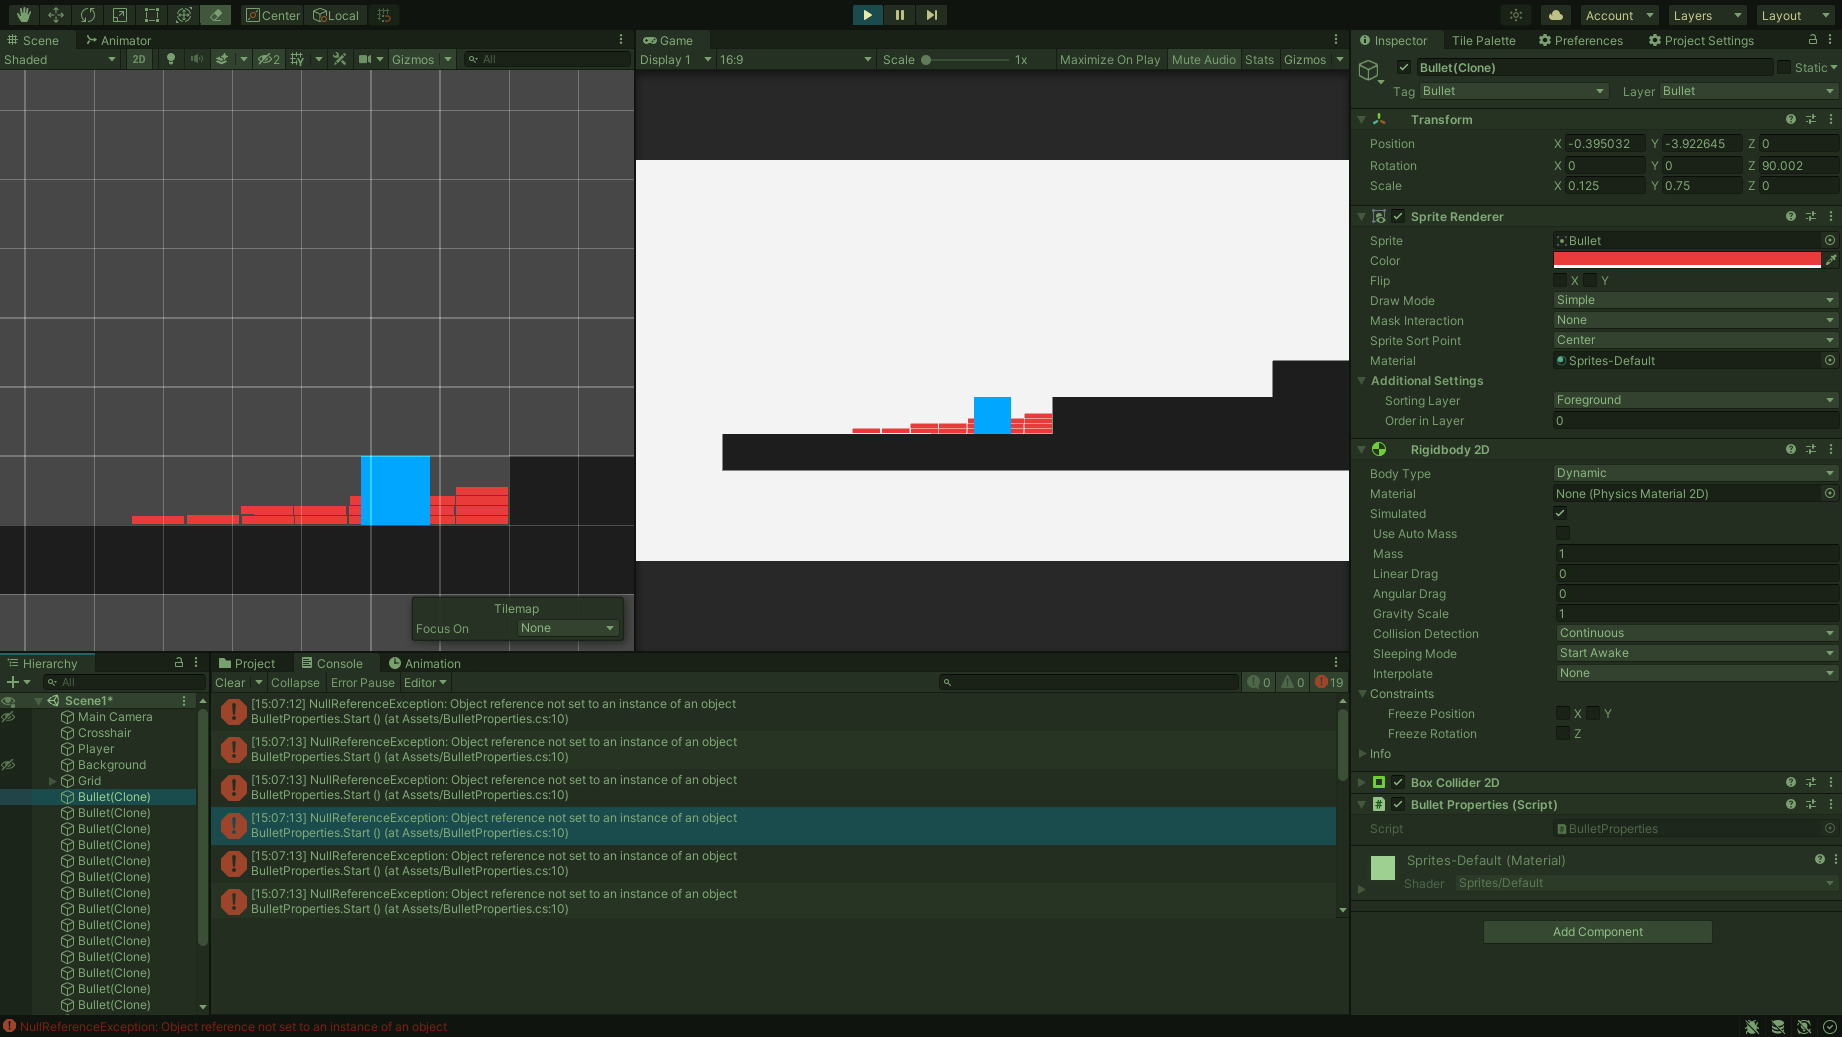Toggle the Freeze Rotation Z constraint
This screenshot has height=1037, width=1842.
coord(1562,733)
